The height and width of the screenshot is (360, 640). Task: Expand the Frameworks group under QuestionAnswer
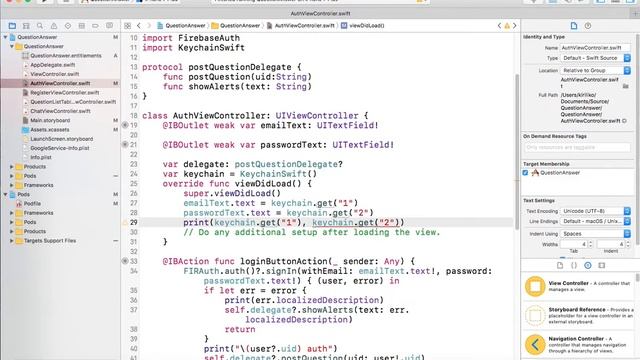point(12,185)
